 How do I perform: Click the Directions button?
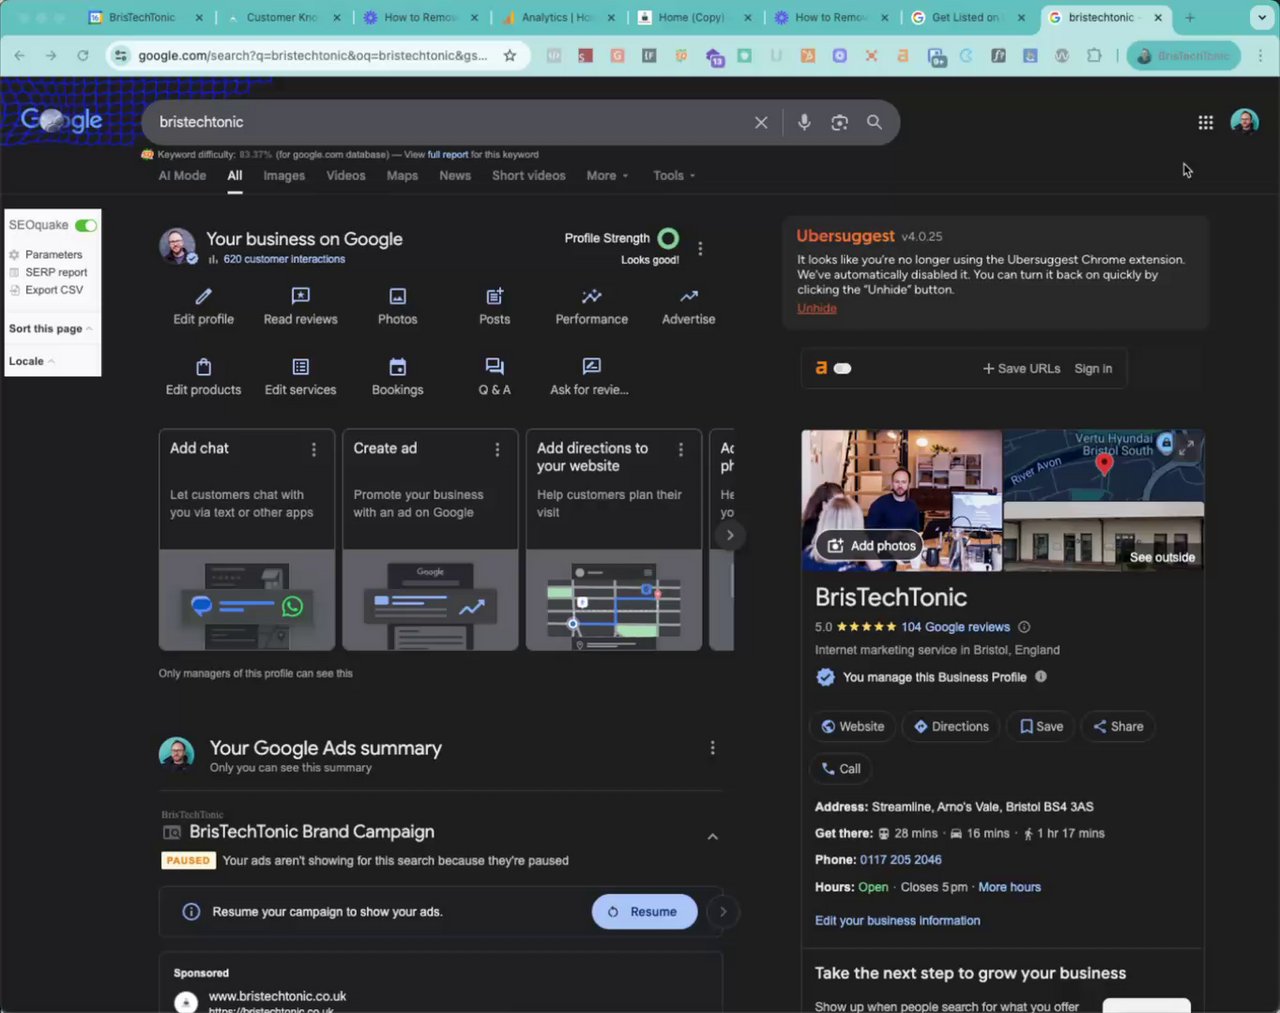(951, 727)
